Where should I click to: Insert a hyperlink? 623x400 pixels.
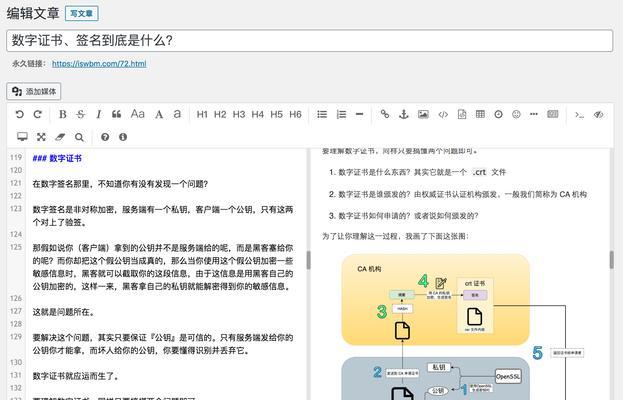tap(385, 114)
